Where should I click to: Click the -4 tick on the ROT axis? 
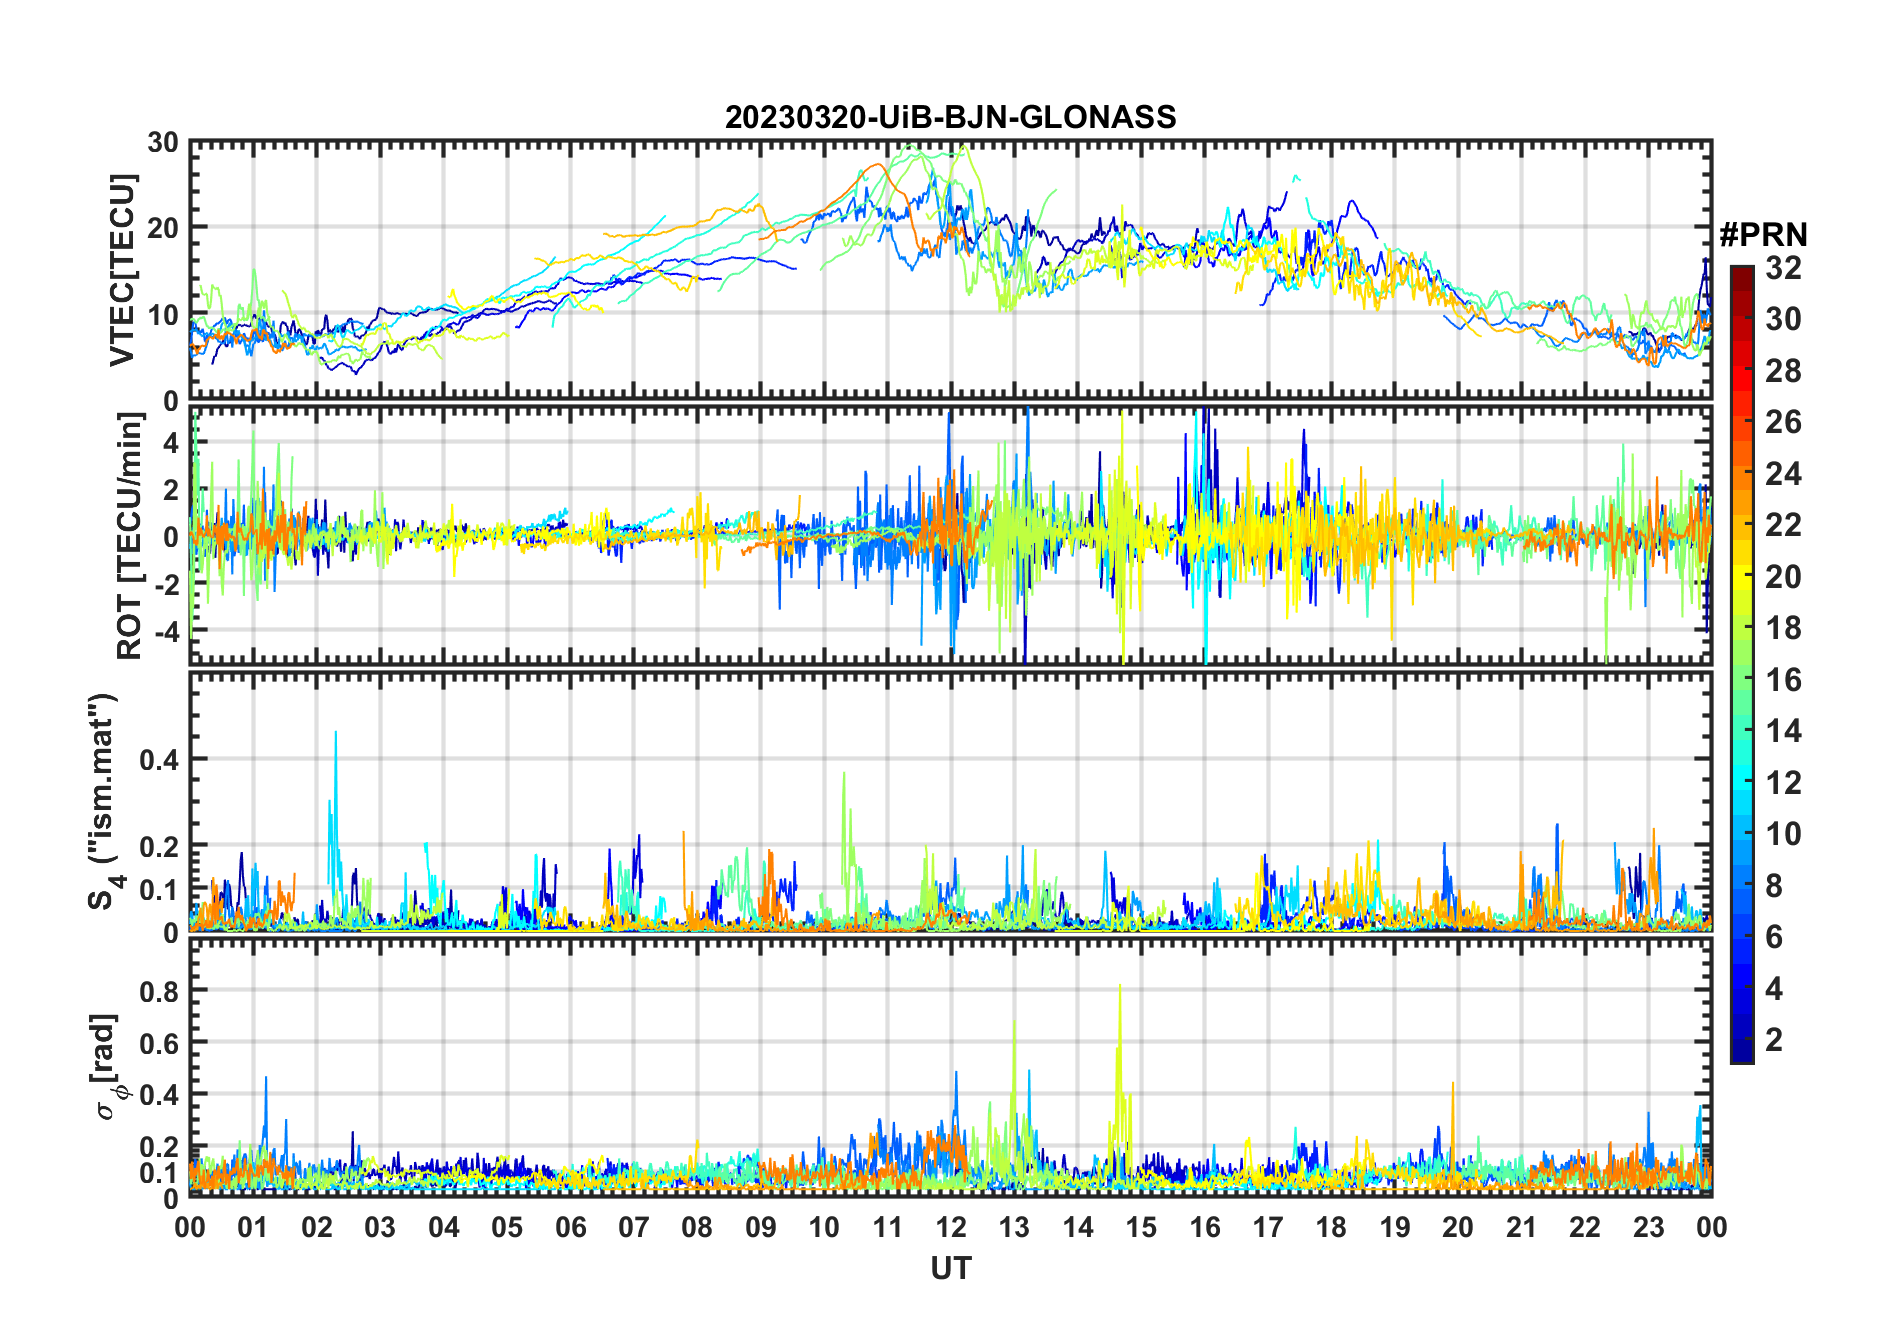(166, 631)
